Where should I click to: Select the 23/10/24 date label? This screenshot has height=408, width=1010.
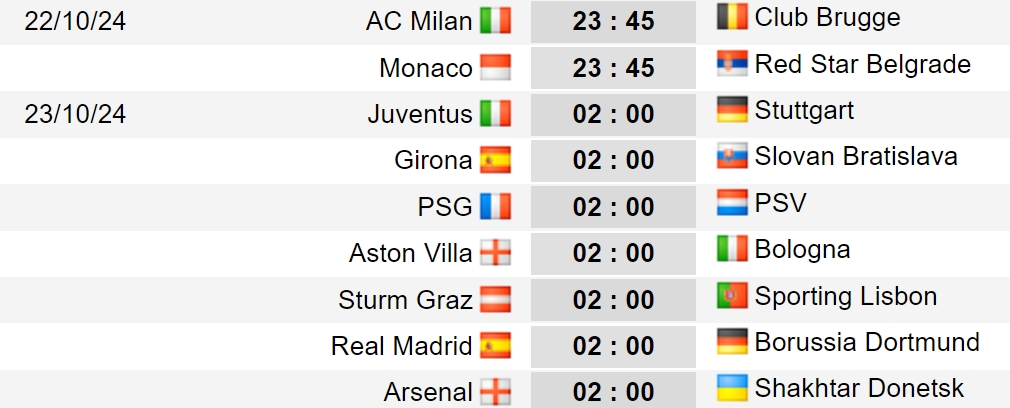tap(75, 114)
